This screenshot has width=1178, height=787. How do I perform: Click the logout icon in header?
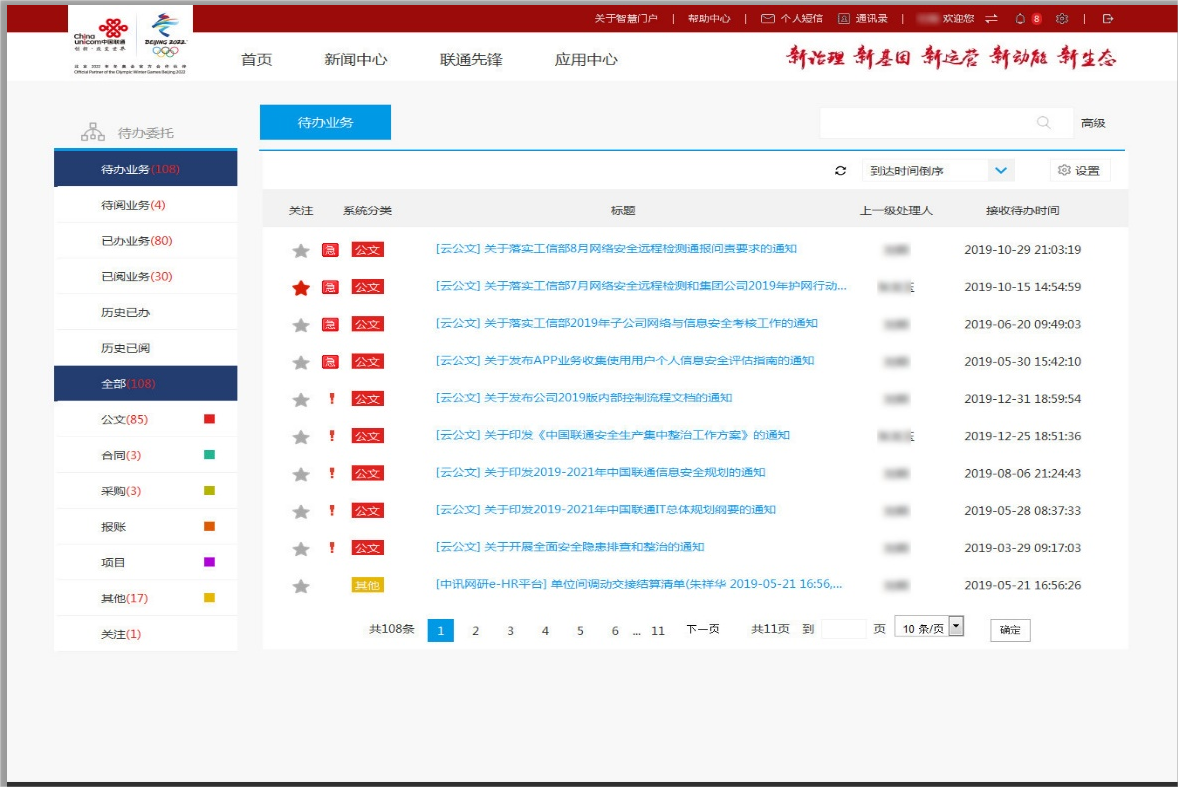pos(1107,18)
